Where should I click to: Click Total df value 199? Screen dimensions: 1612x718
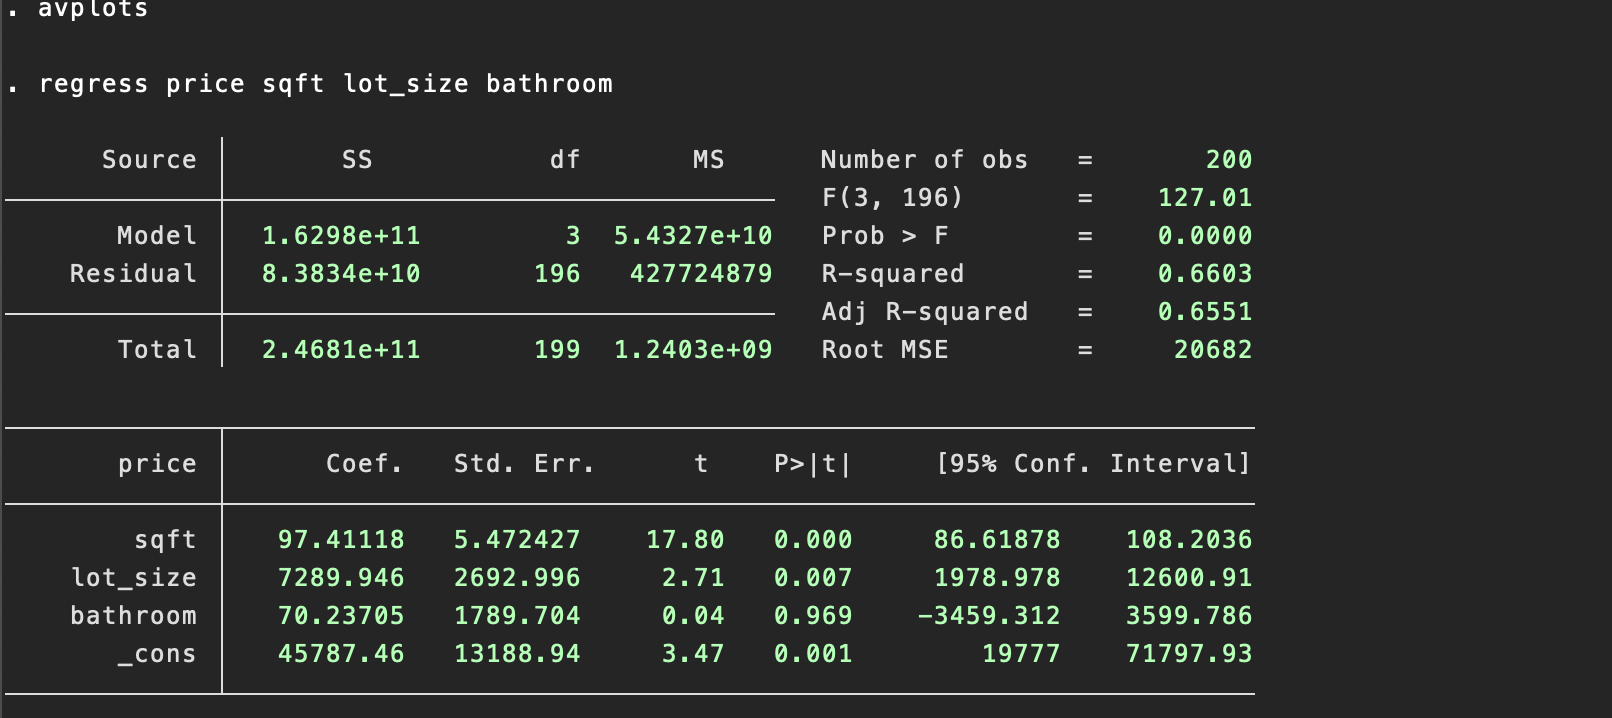coord(557,350)
